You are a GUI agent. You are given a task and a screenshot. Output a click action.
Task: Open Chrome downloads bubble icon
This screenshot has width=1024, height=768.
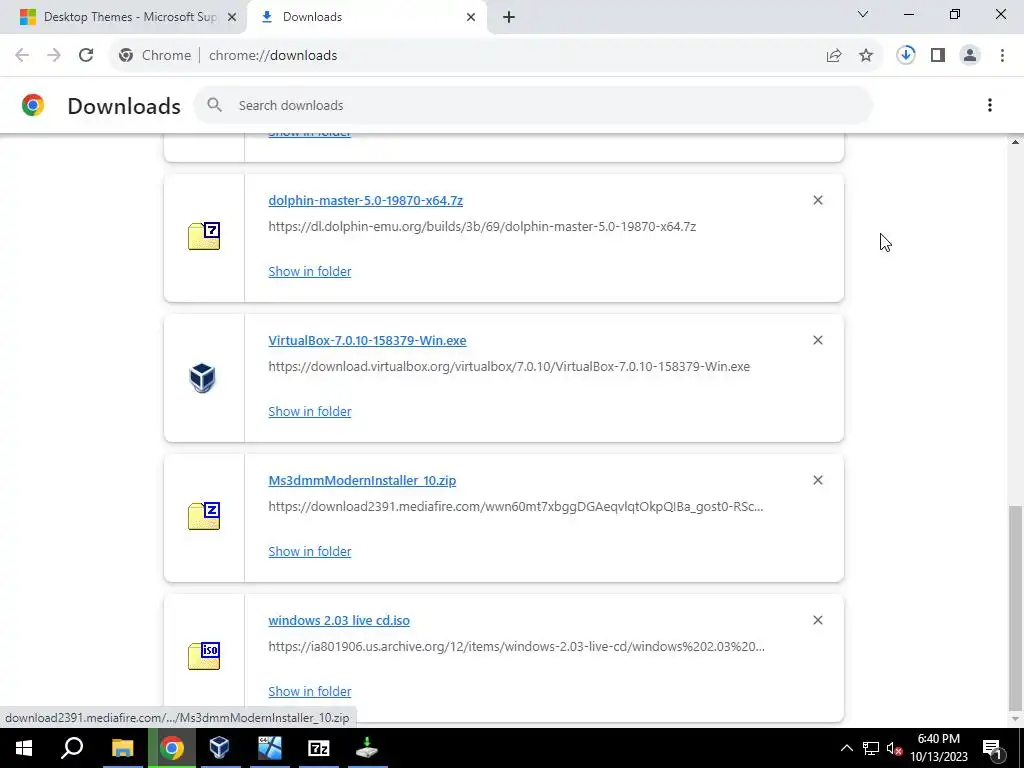tap(906, 56)
